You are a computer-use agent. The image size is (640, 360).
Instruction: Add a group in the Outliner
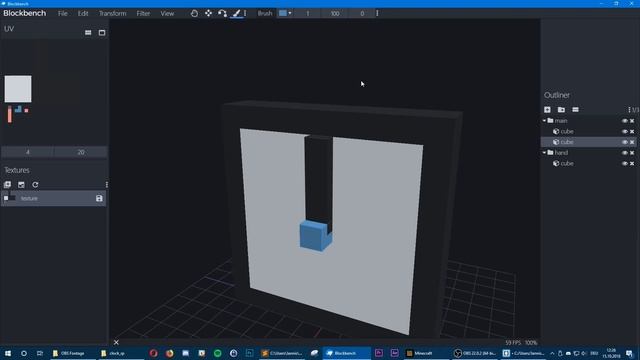[561, 109]
